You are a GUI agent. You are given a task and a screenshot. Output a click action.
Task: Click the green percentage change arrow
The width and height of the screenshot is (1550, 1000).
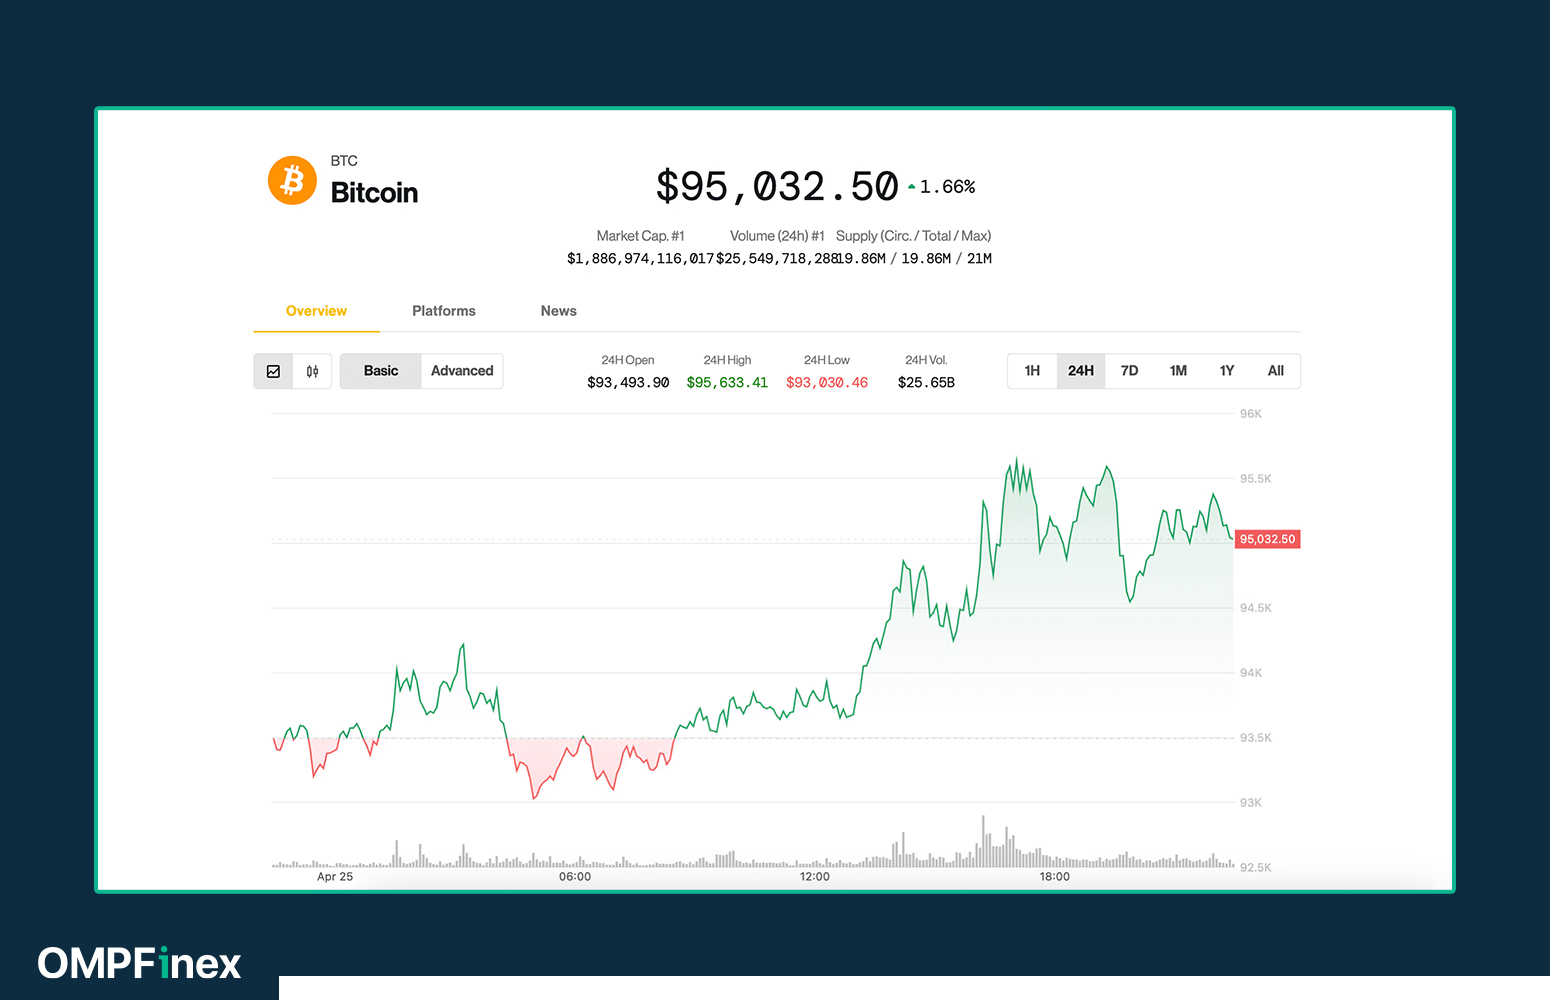pos(910,184)
